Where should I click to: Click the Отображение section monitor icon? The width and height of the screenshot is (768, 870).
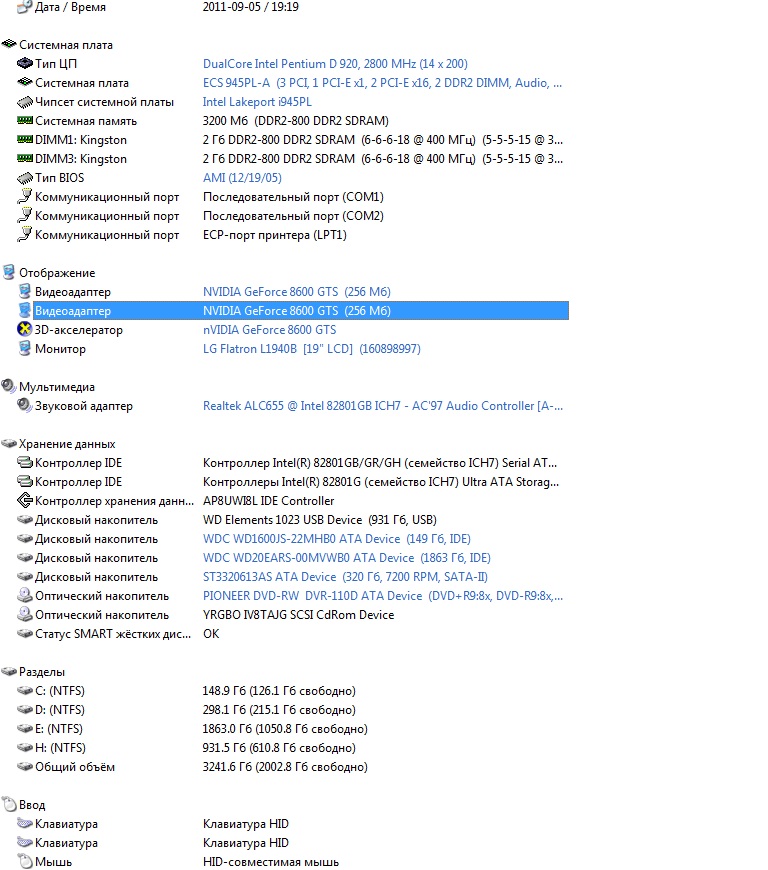pyautogui.click(x=9, y=272)
